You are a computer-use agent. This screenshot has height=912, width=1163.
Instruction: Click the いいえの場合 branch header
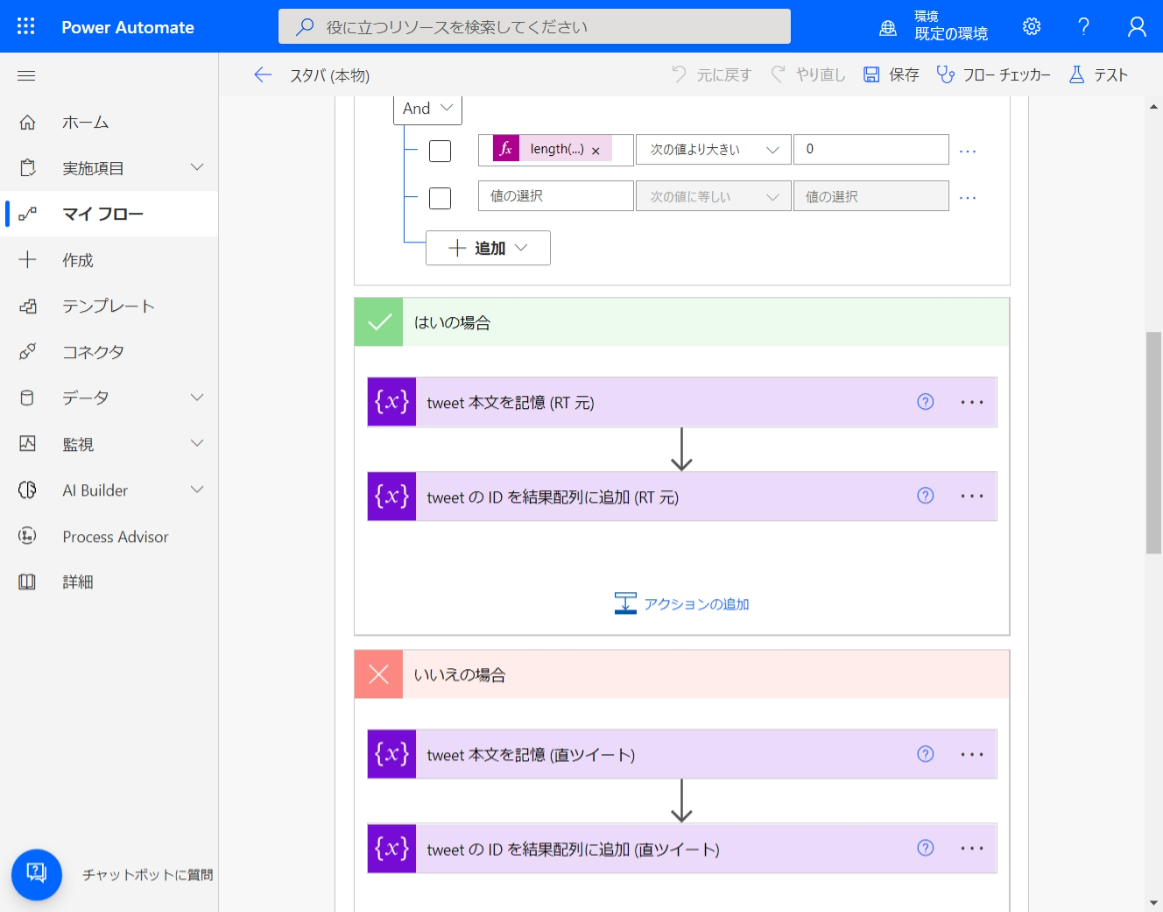click(x=682, y=674)
